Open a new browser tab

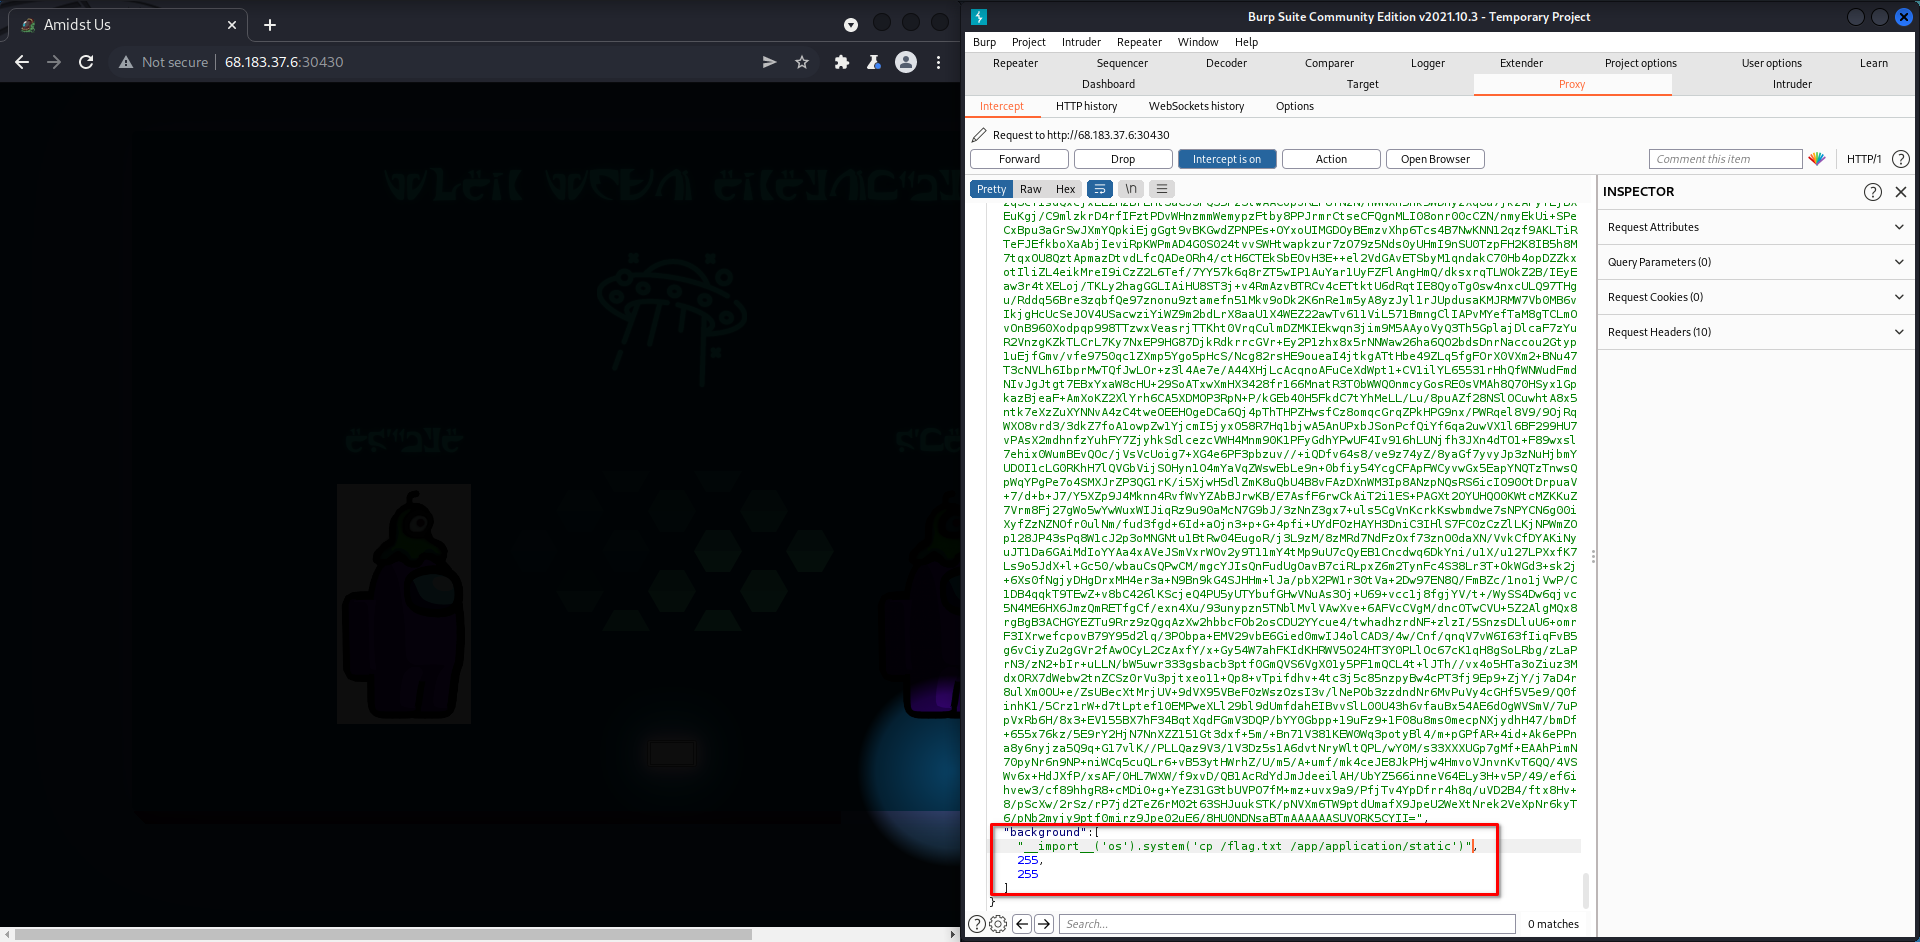270,25
